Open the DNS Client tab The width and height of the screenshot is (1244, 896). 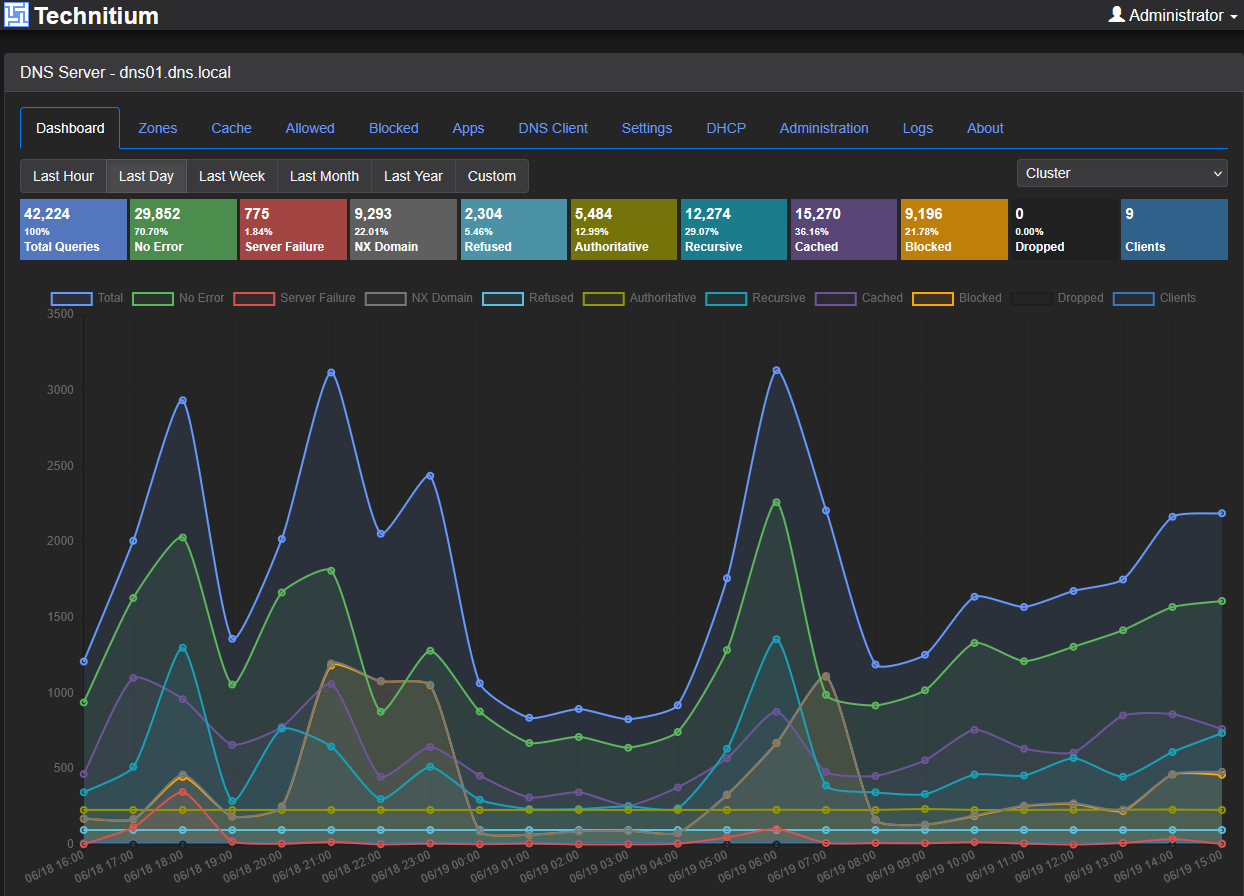(553, 128)
